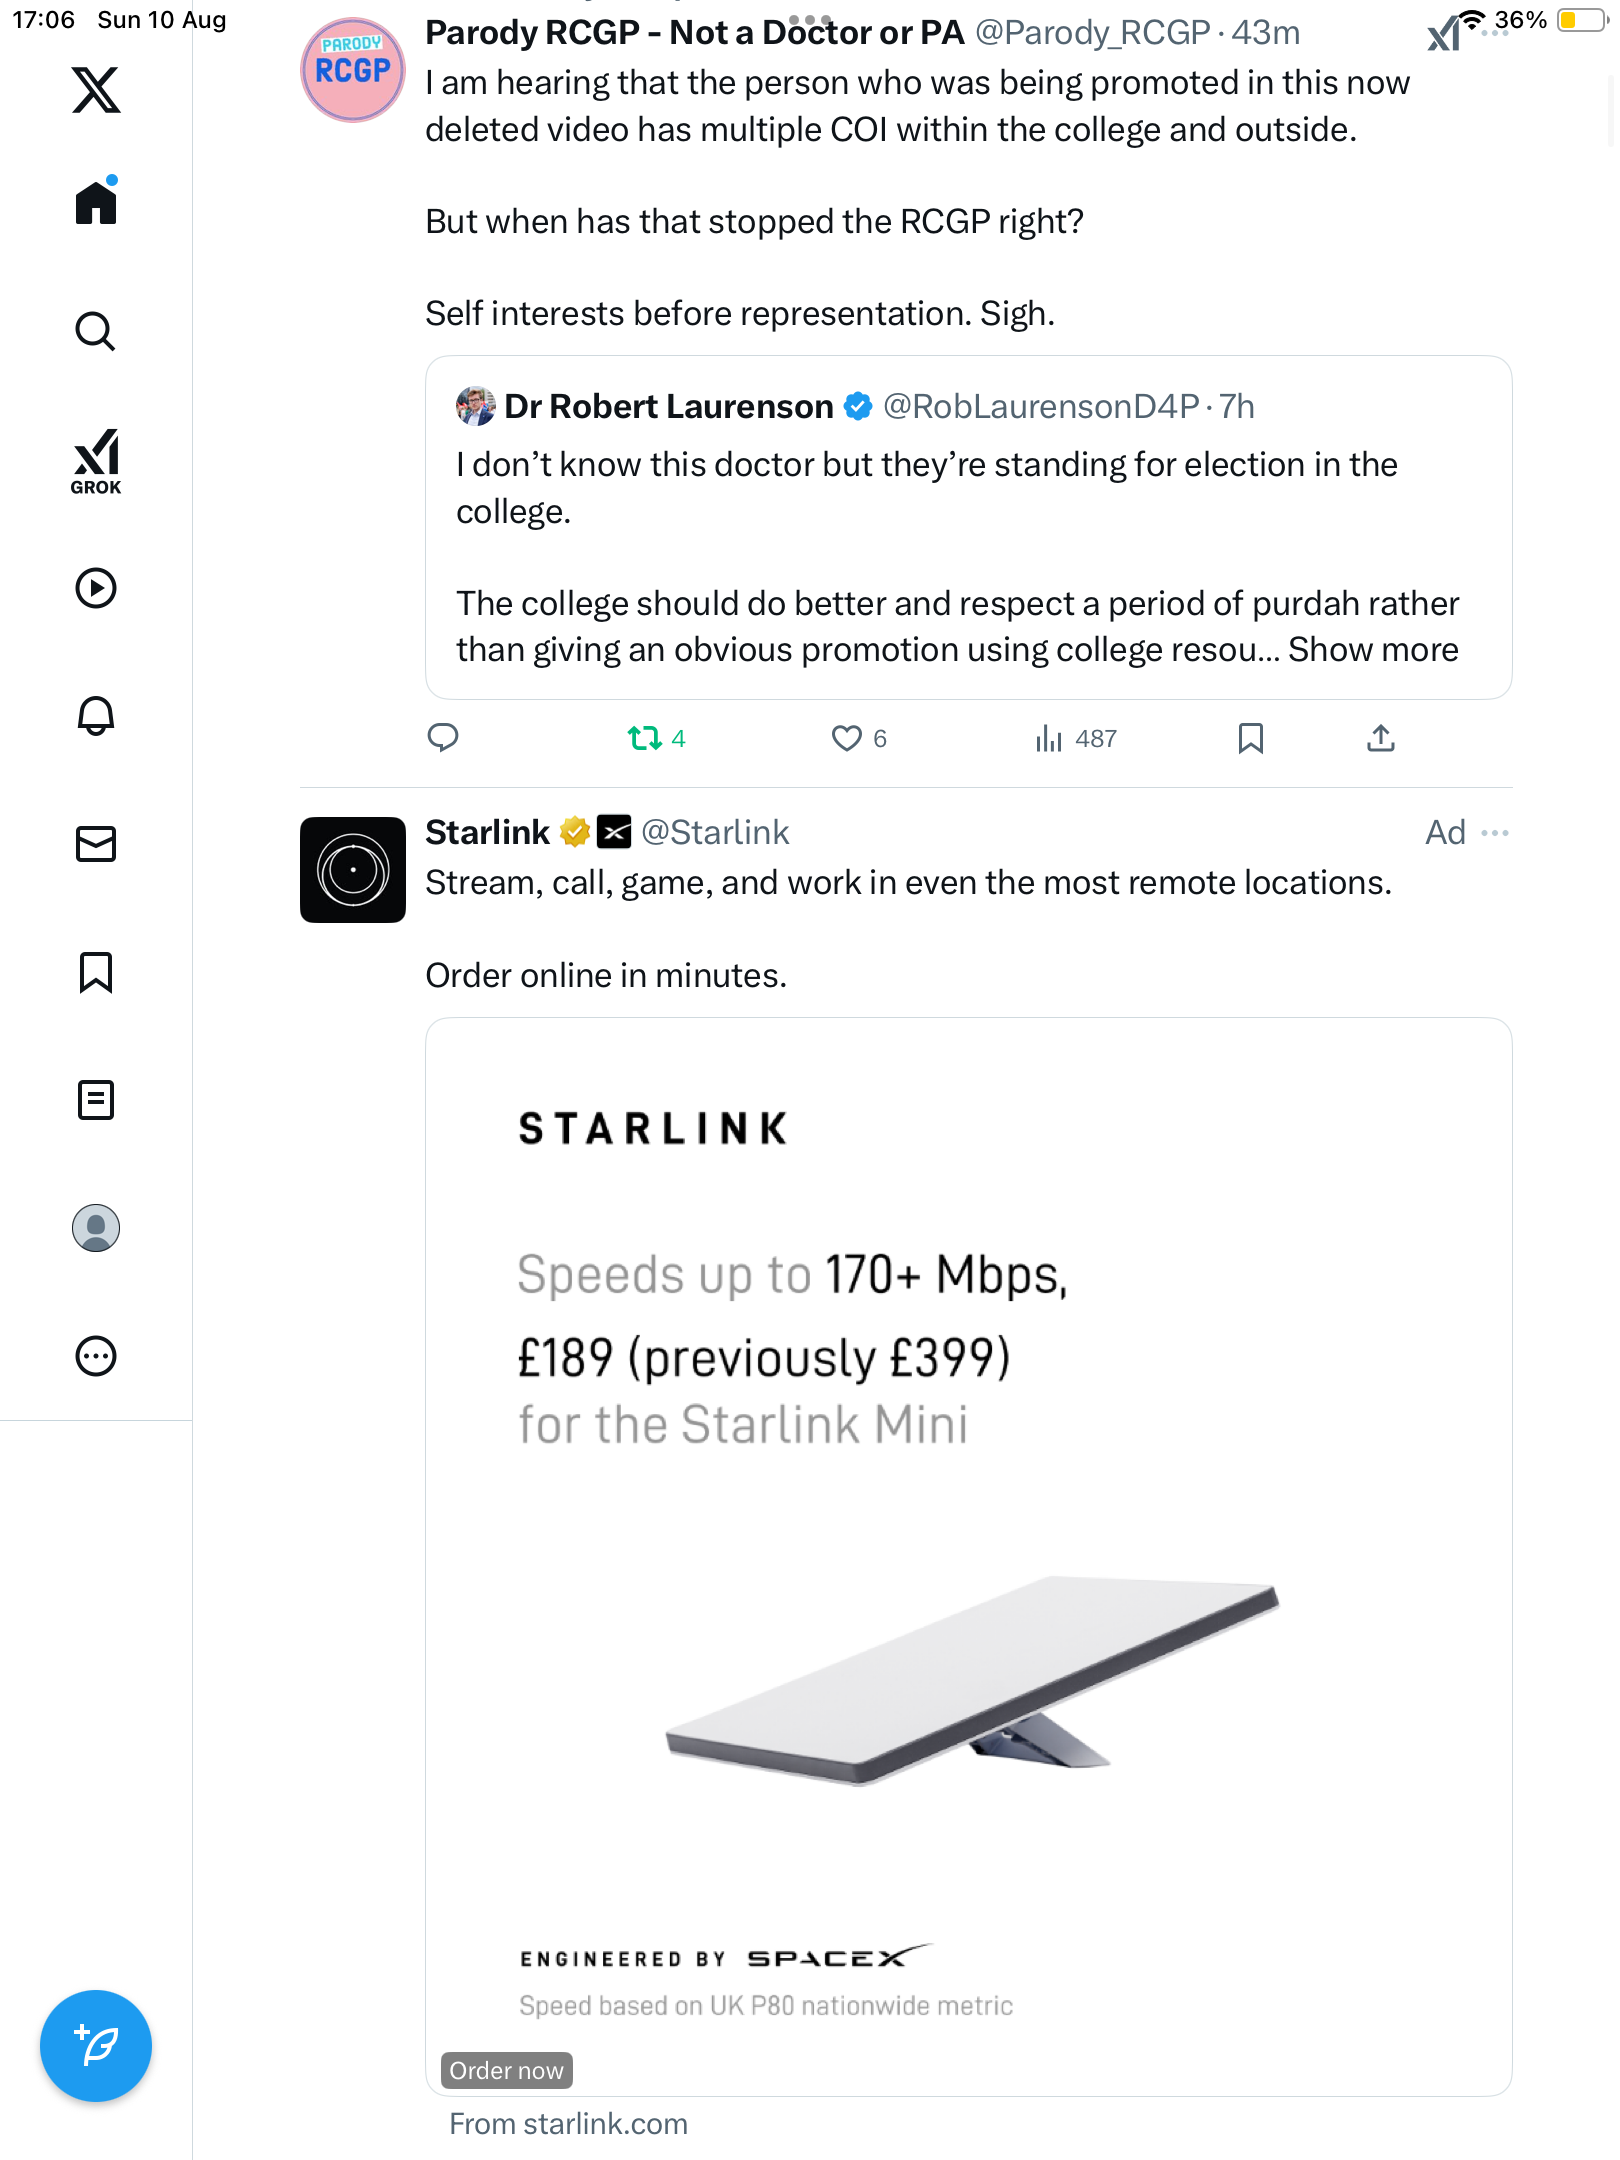Bookmark the Parody RCGP post
The image size is (1620, 2160).
click(1250, 739)
